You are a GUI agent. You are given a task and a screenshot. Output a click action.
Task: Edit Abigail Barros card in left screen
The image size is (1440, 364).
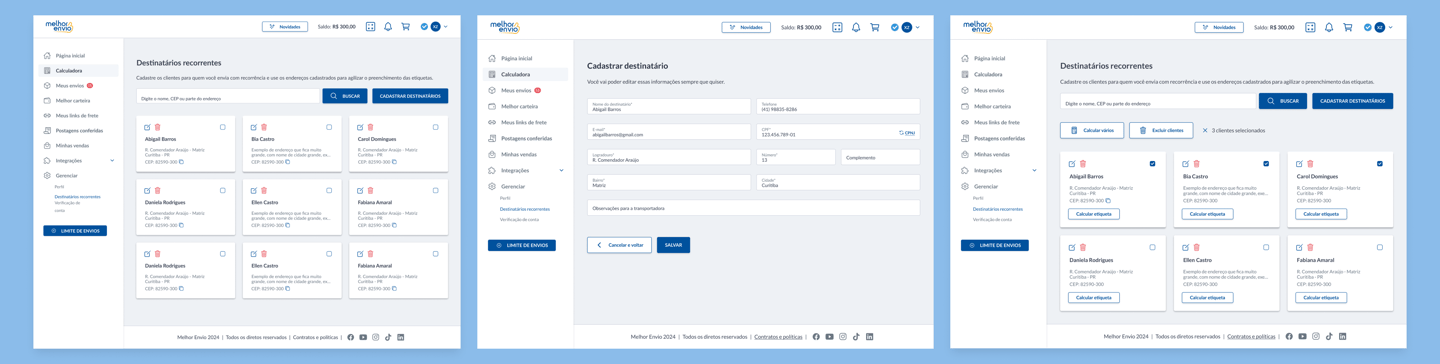pyautogui.click(x=147, y=127)
